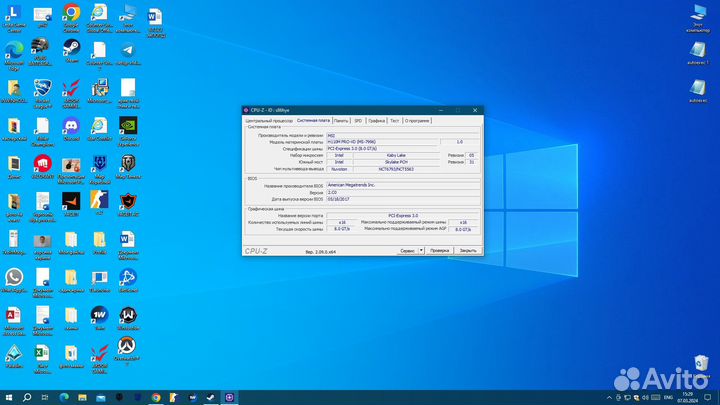Click the Kaby Lake chipset field

(x=396, y=156)
